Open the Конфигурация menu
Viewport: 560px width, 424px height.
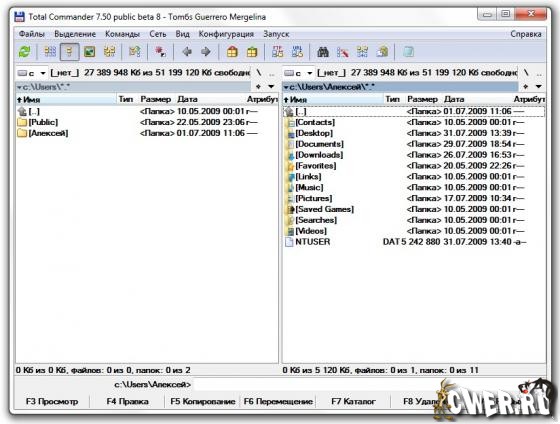coord(226,34)
